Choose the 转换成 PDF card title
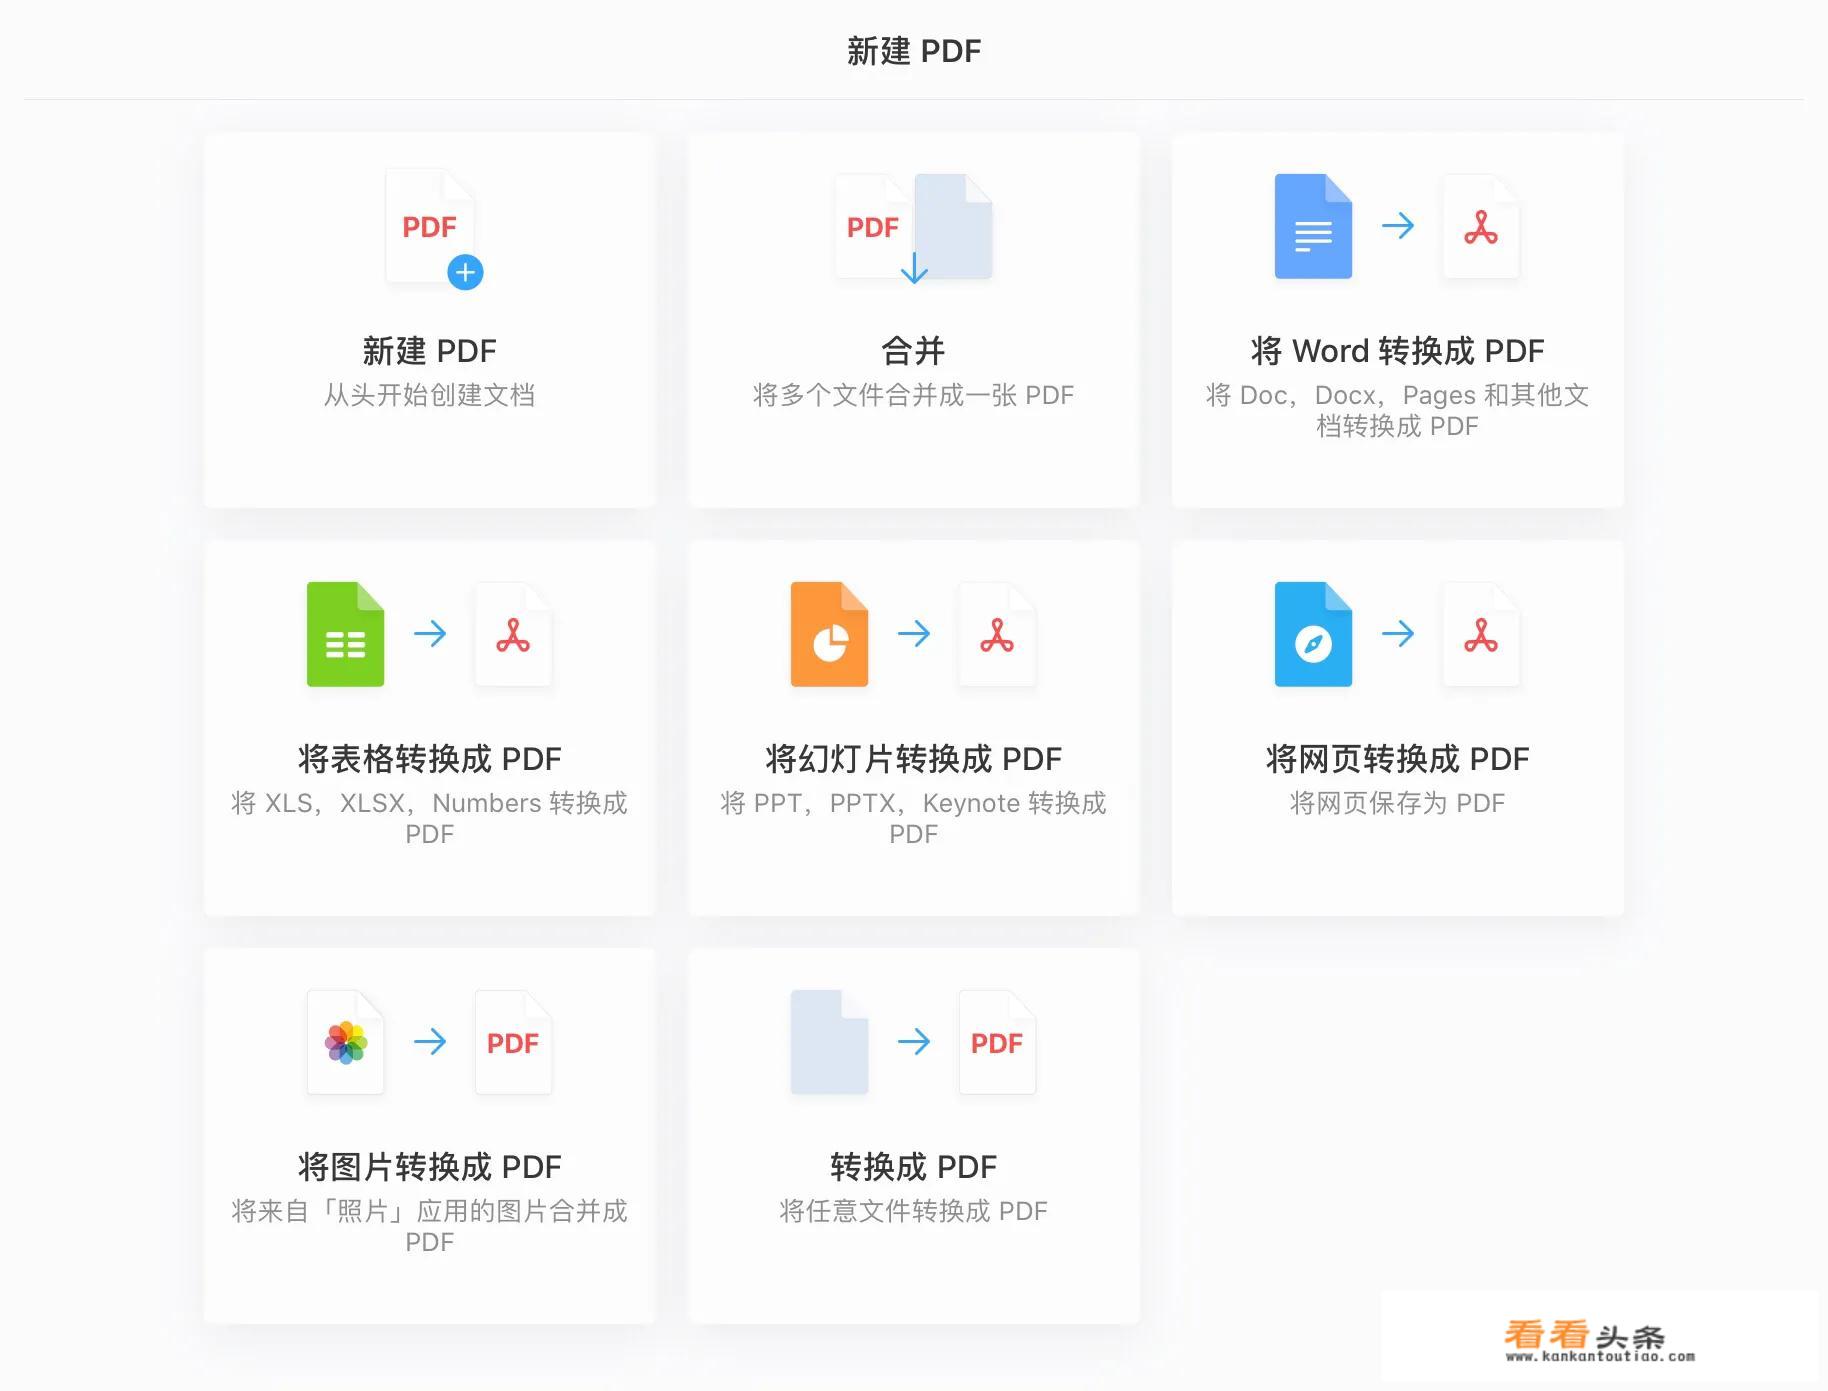The image size is (1828, 1391). (x=913, y=1167)
